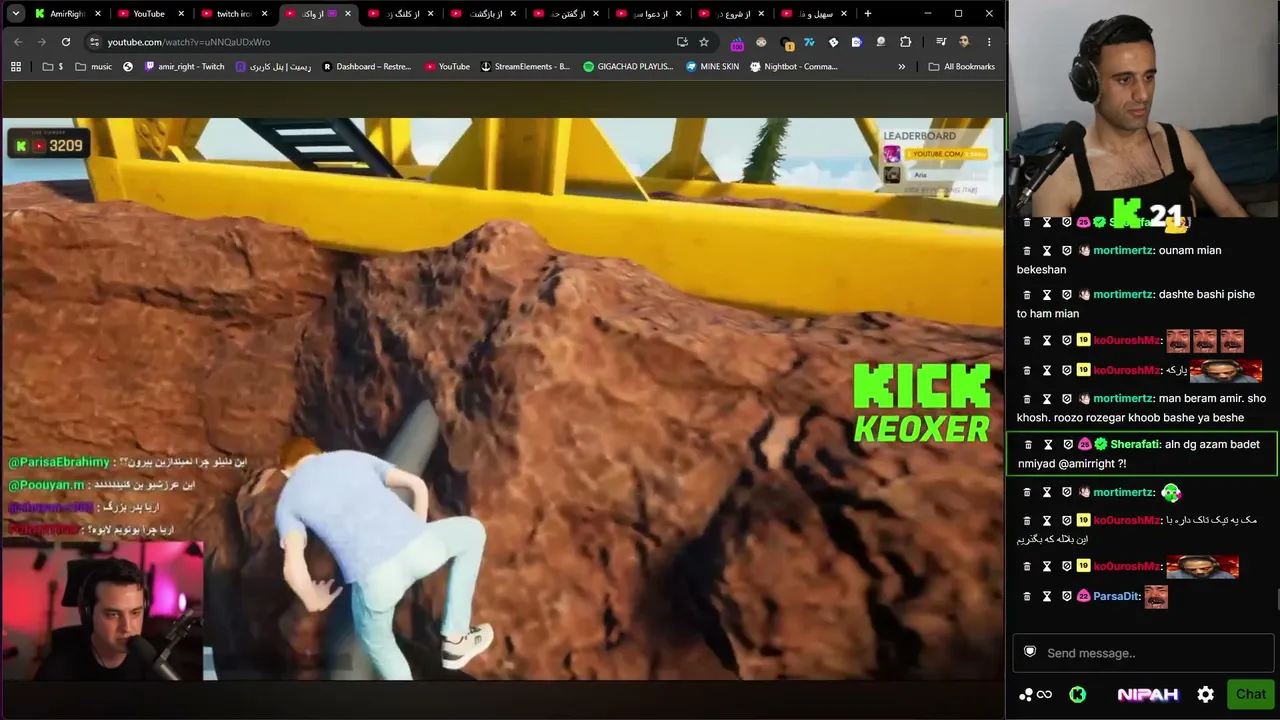Open Chrome's three-dot menu
The width and height of the screenshot is (1280, 720).
pyautogui.click(x=989, y=42)
